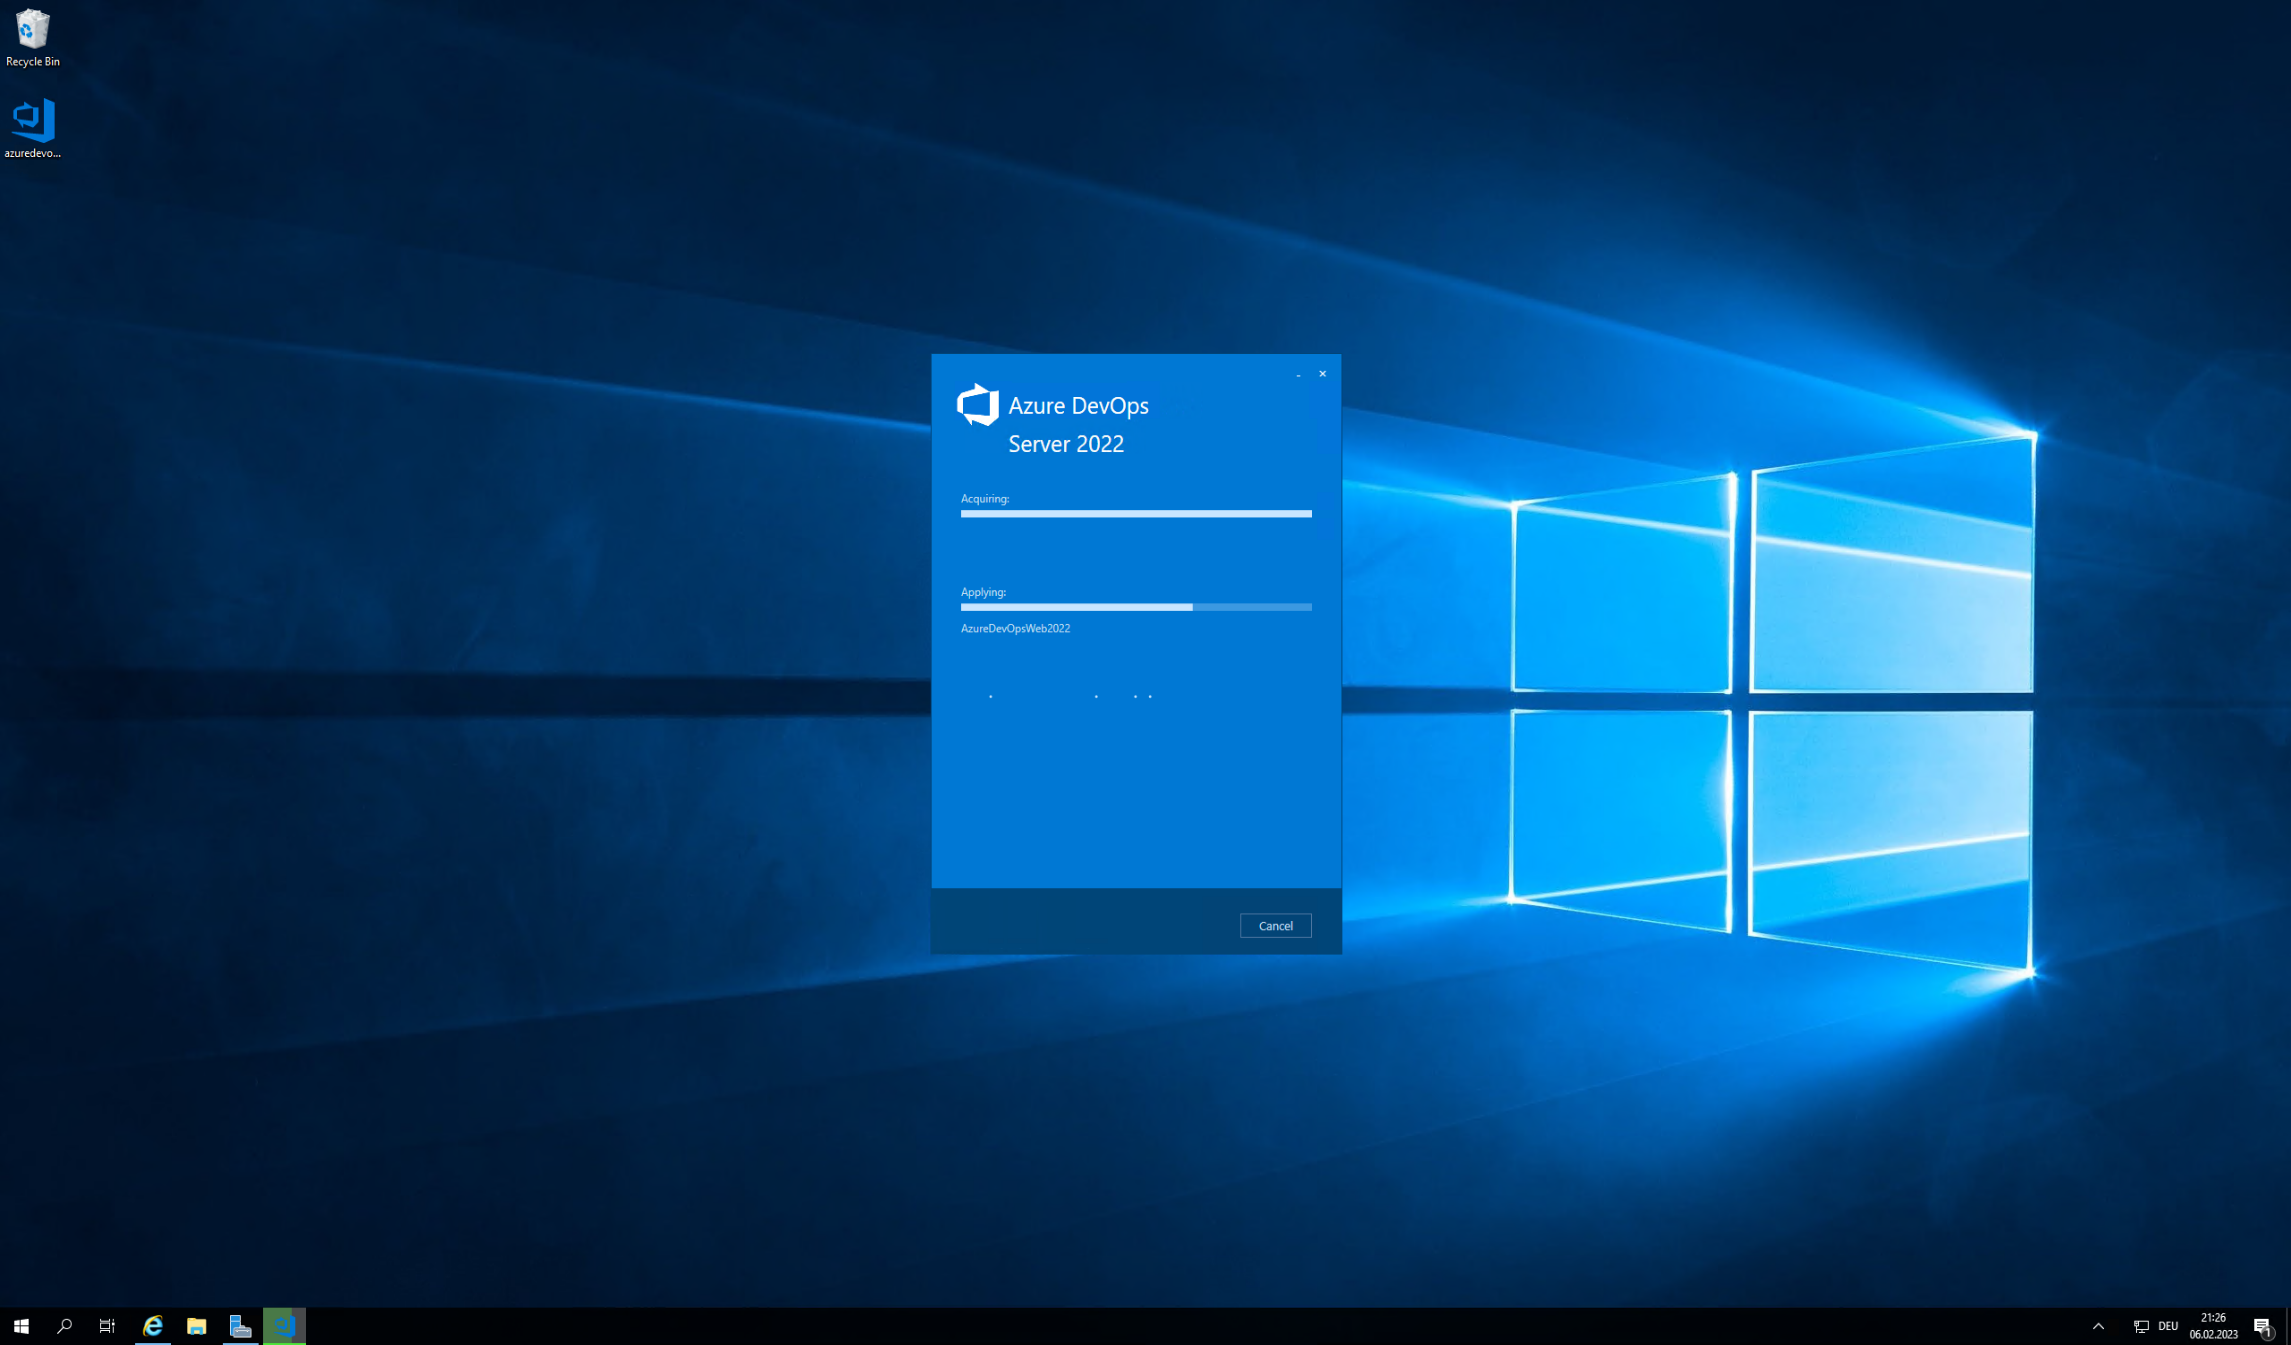Screen dimensions: 2291x1345
Task: Close the Azure DevOps installer window
Action: point(1322,374)
